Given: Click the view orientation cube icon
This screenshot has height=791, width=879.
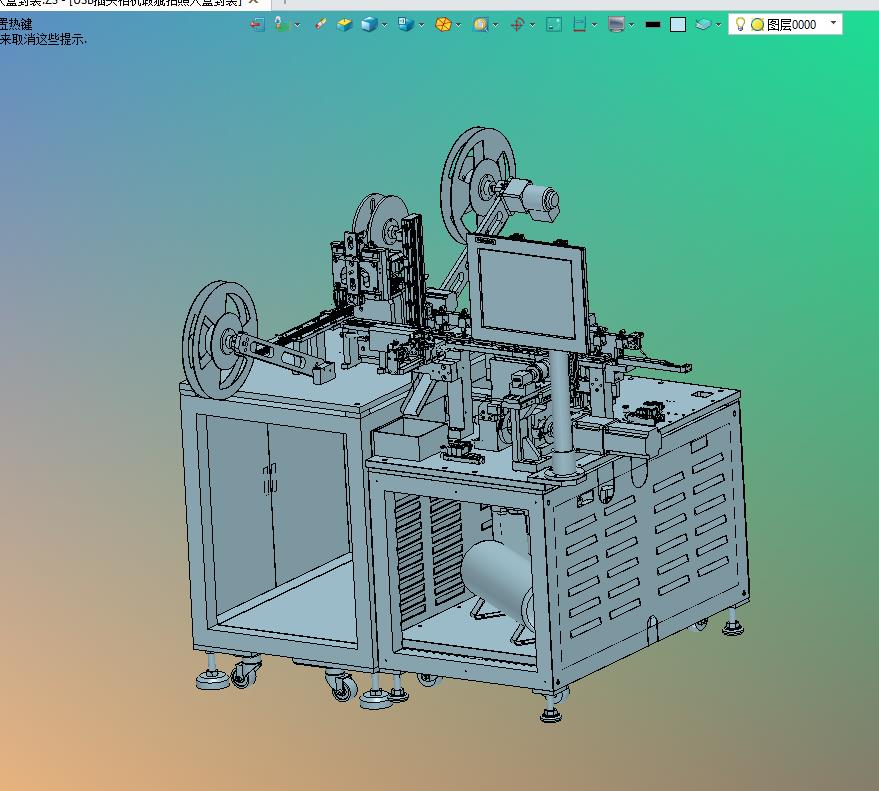Looking at the screenshot, I should coord(406,24).
